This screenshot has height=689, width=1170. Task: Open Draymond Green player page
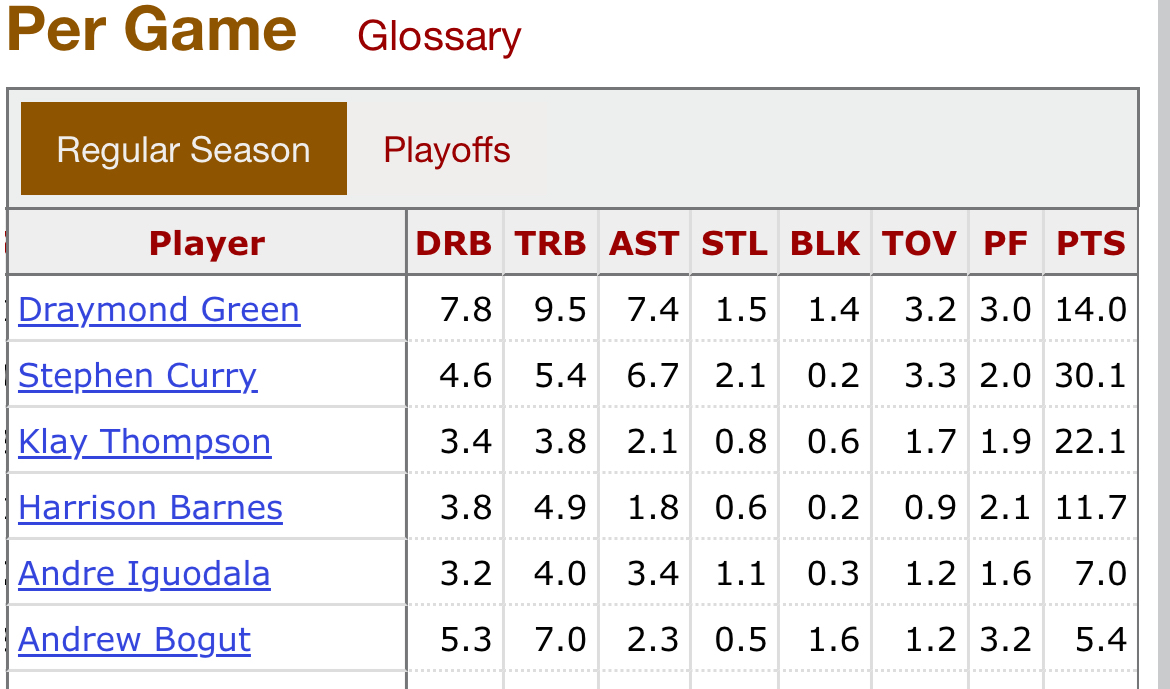[x=159, y=310]
